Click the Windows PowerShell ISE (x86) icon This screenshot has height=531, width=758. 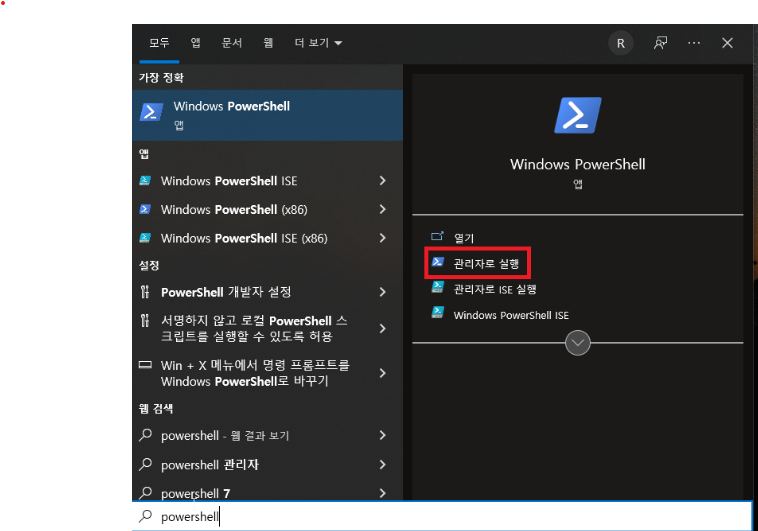(145, 237)
